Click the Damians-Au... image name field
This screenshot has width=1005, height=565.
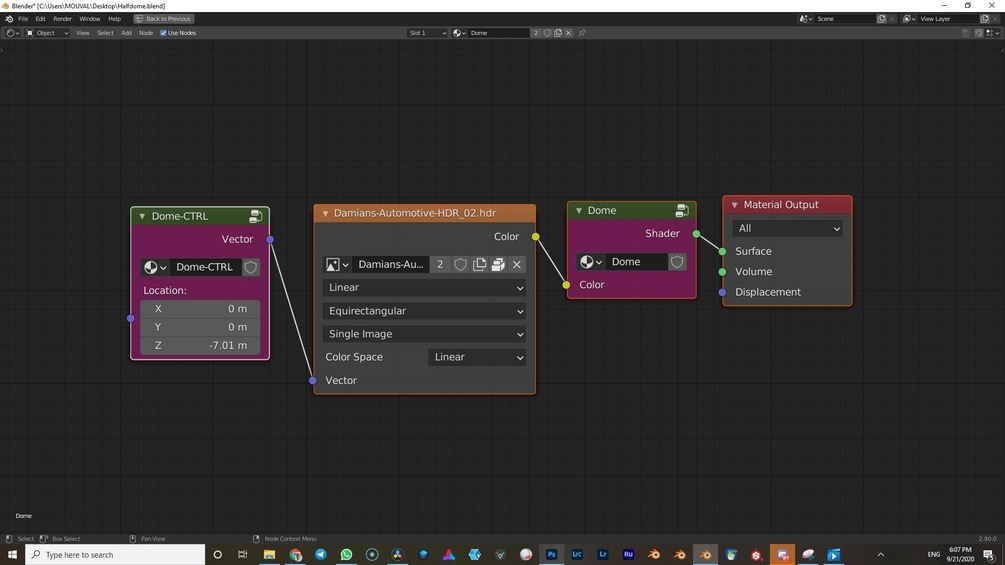pyautogui.click(x=390, y=265)
